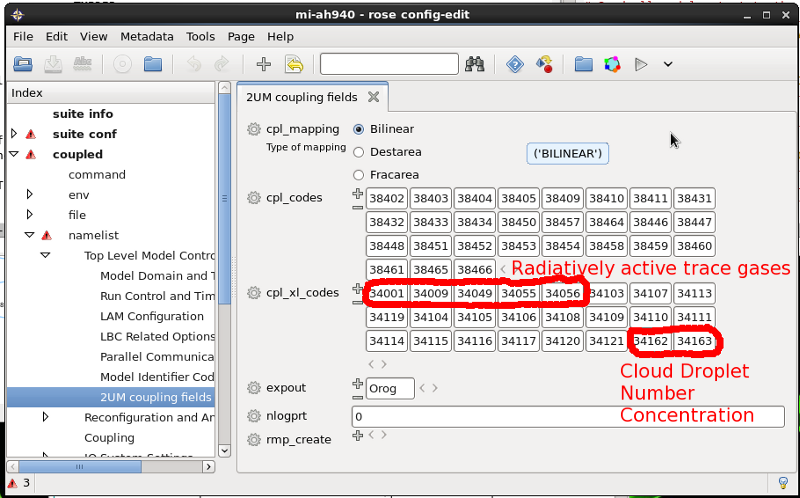Click the gear icon beside cpl_mapping

click(254, 129)
